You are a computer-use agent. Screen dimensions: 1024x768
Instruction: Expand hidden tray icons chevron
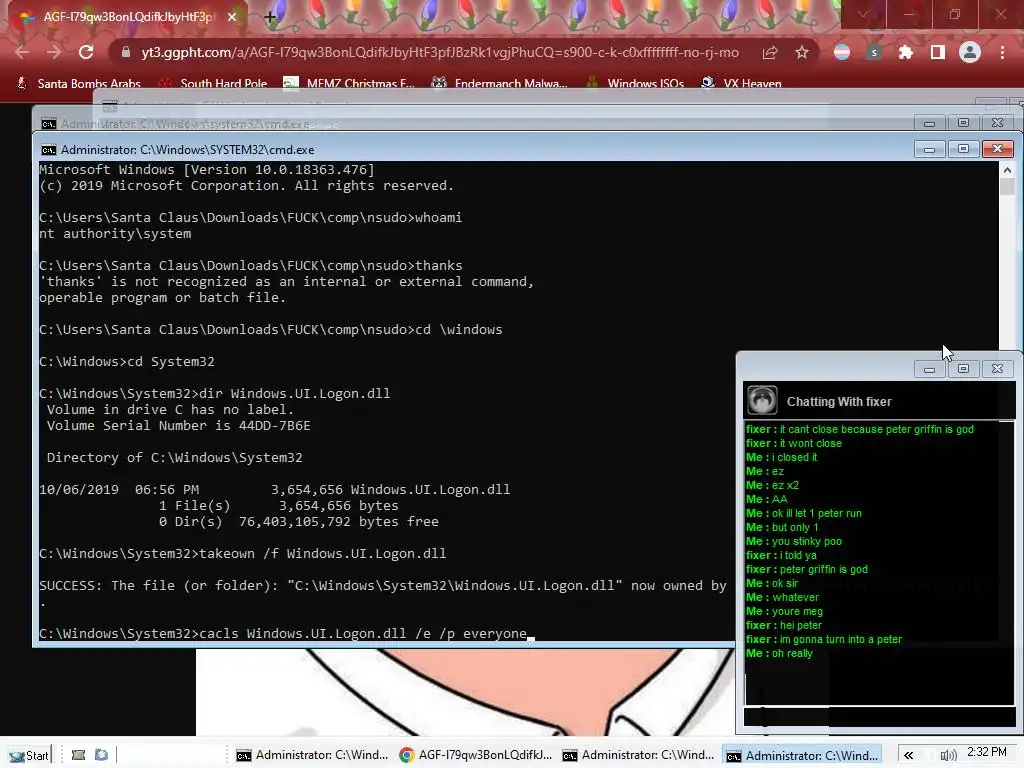coord(908,756)
